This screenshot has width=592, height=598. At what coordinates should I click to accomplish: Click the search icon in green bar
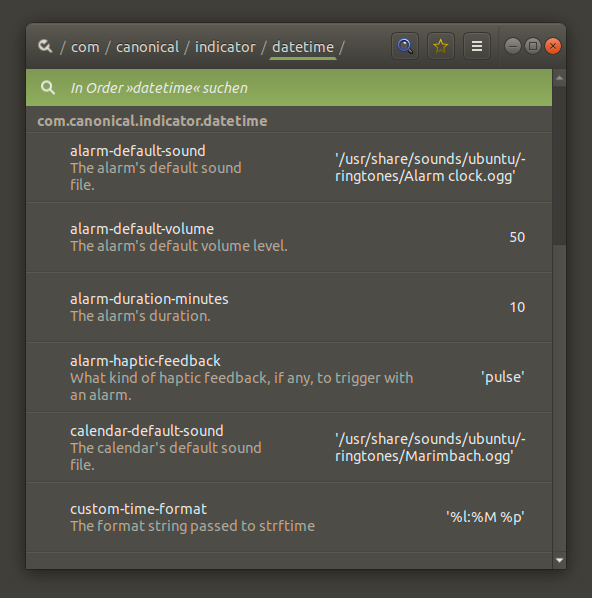point(48,88)
